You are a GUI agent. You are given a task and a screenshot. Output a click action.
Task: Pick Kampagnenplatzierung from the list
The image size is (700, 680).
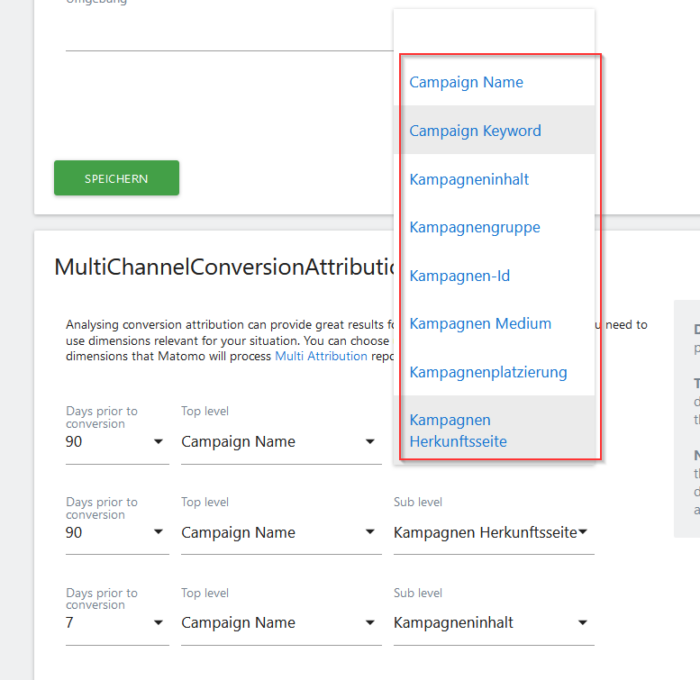tap(494, 372)
